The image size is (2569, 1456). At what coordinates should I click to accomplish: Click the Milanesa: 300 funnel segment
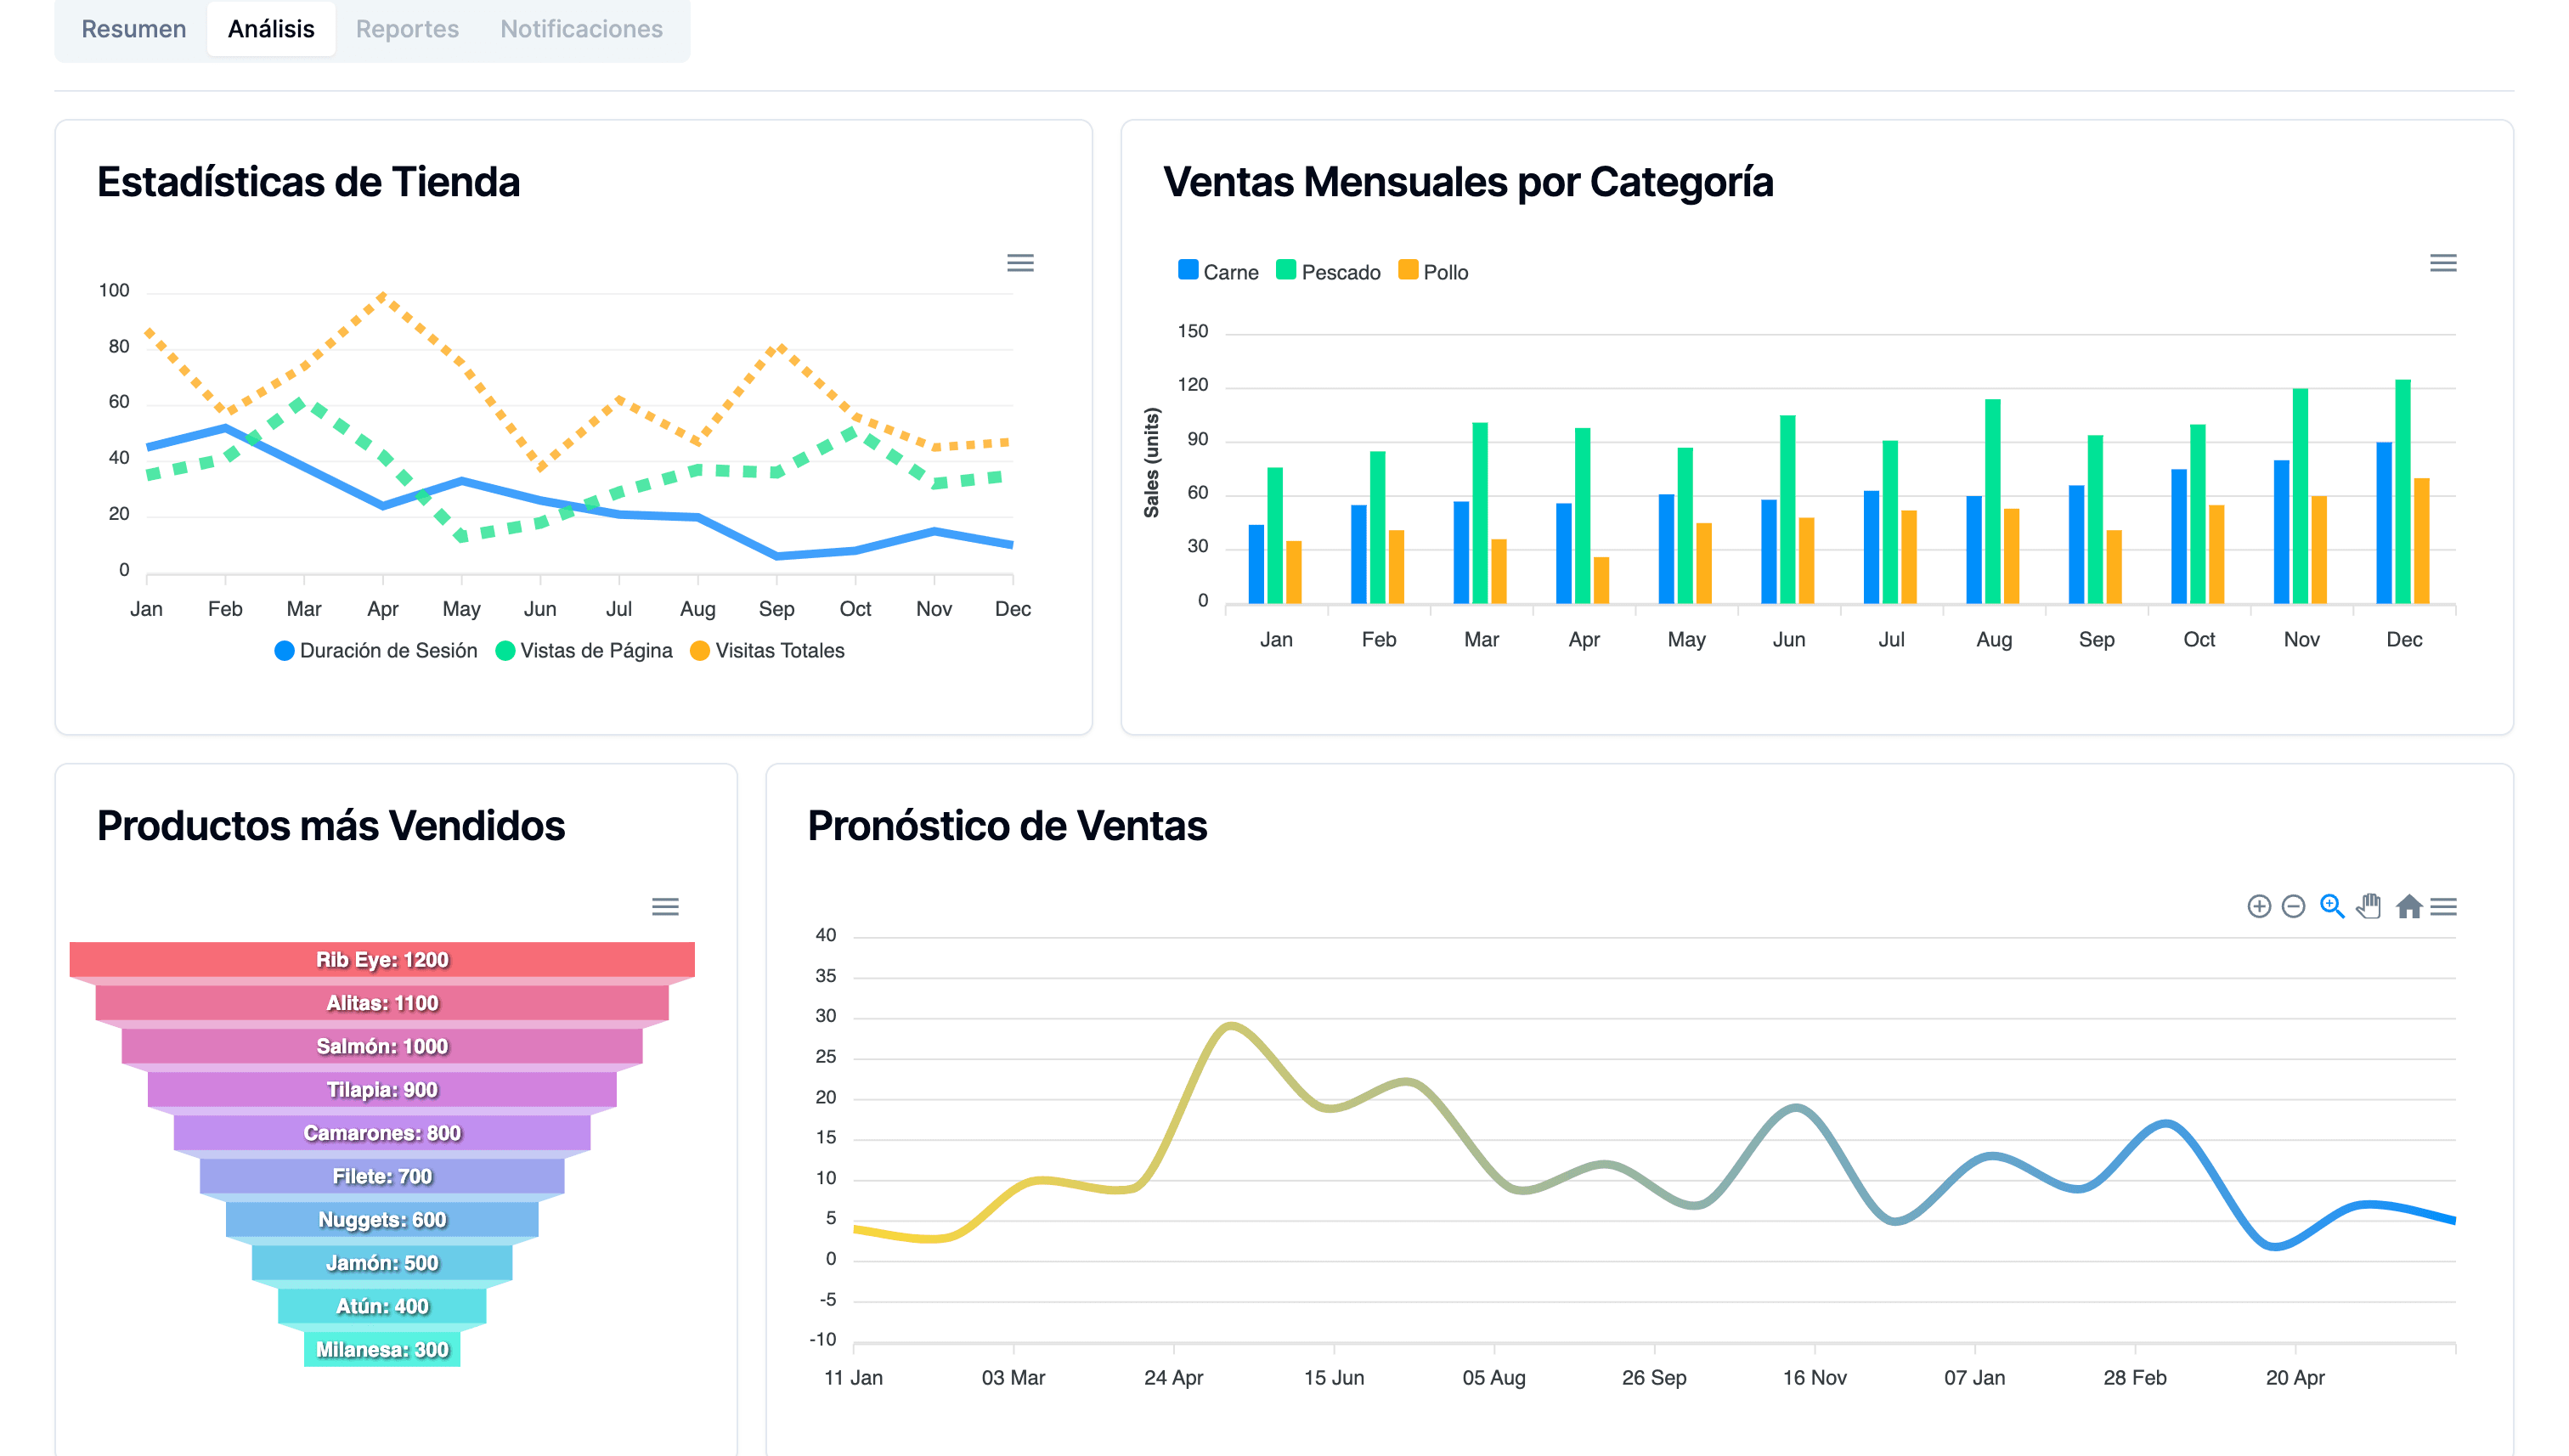(382, 1349)
